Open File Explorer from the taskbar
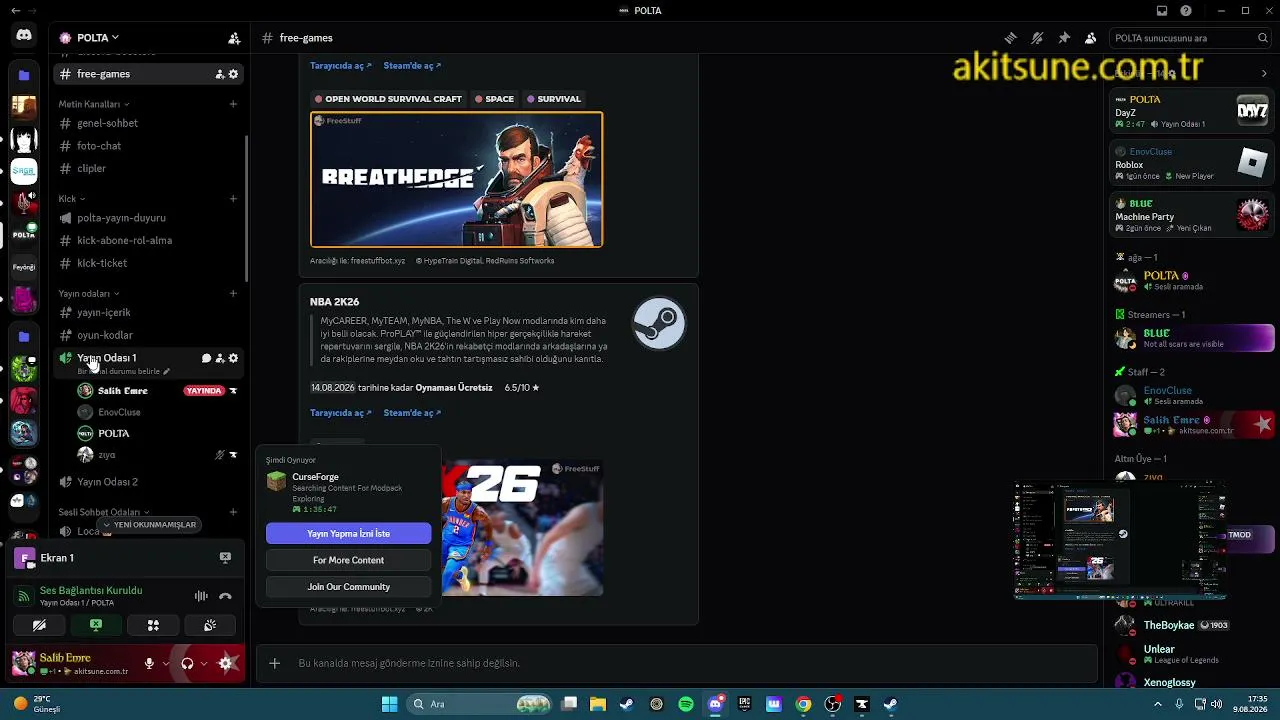Image resolution: width=1280 pixels, height=720 pixels. tap(598, 704)
